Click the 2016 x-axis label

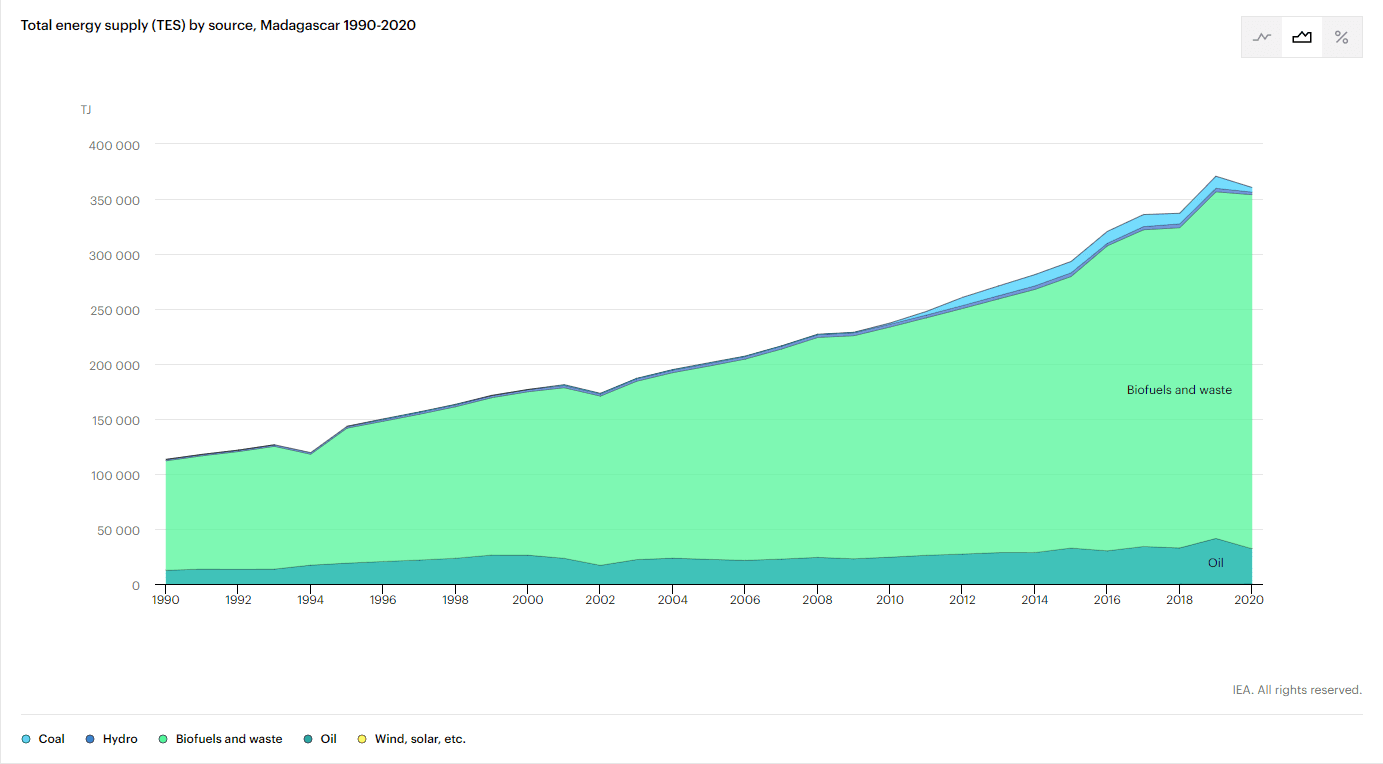tap(1107, 600)
